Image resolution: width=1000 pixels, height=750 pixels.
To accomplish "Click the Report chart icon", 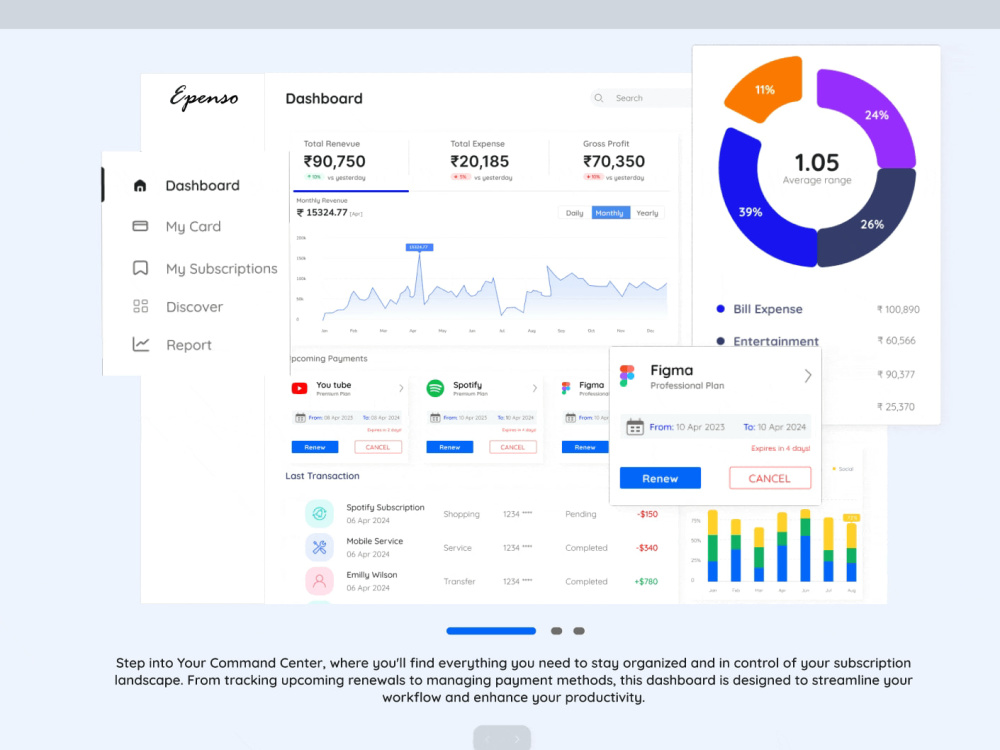I will pos(141,344).
